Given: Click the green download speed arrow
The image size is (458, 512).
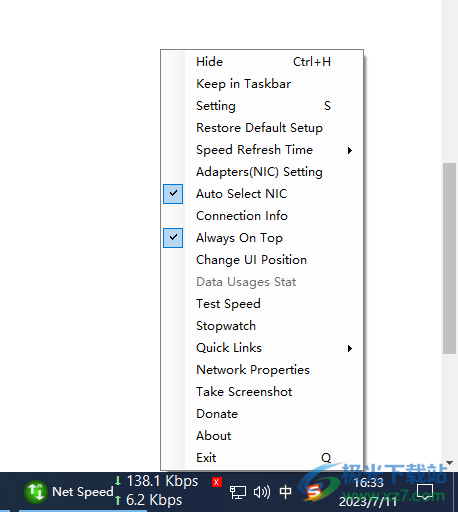Looking at the screenshot, I should (118, 481).
